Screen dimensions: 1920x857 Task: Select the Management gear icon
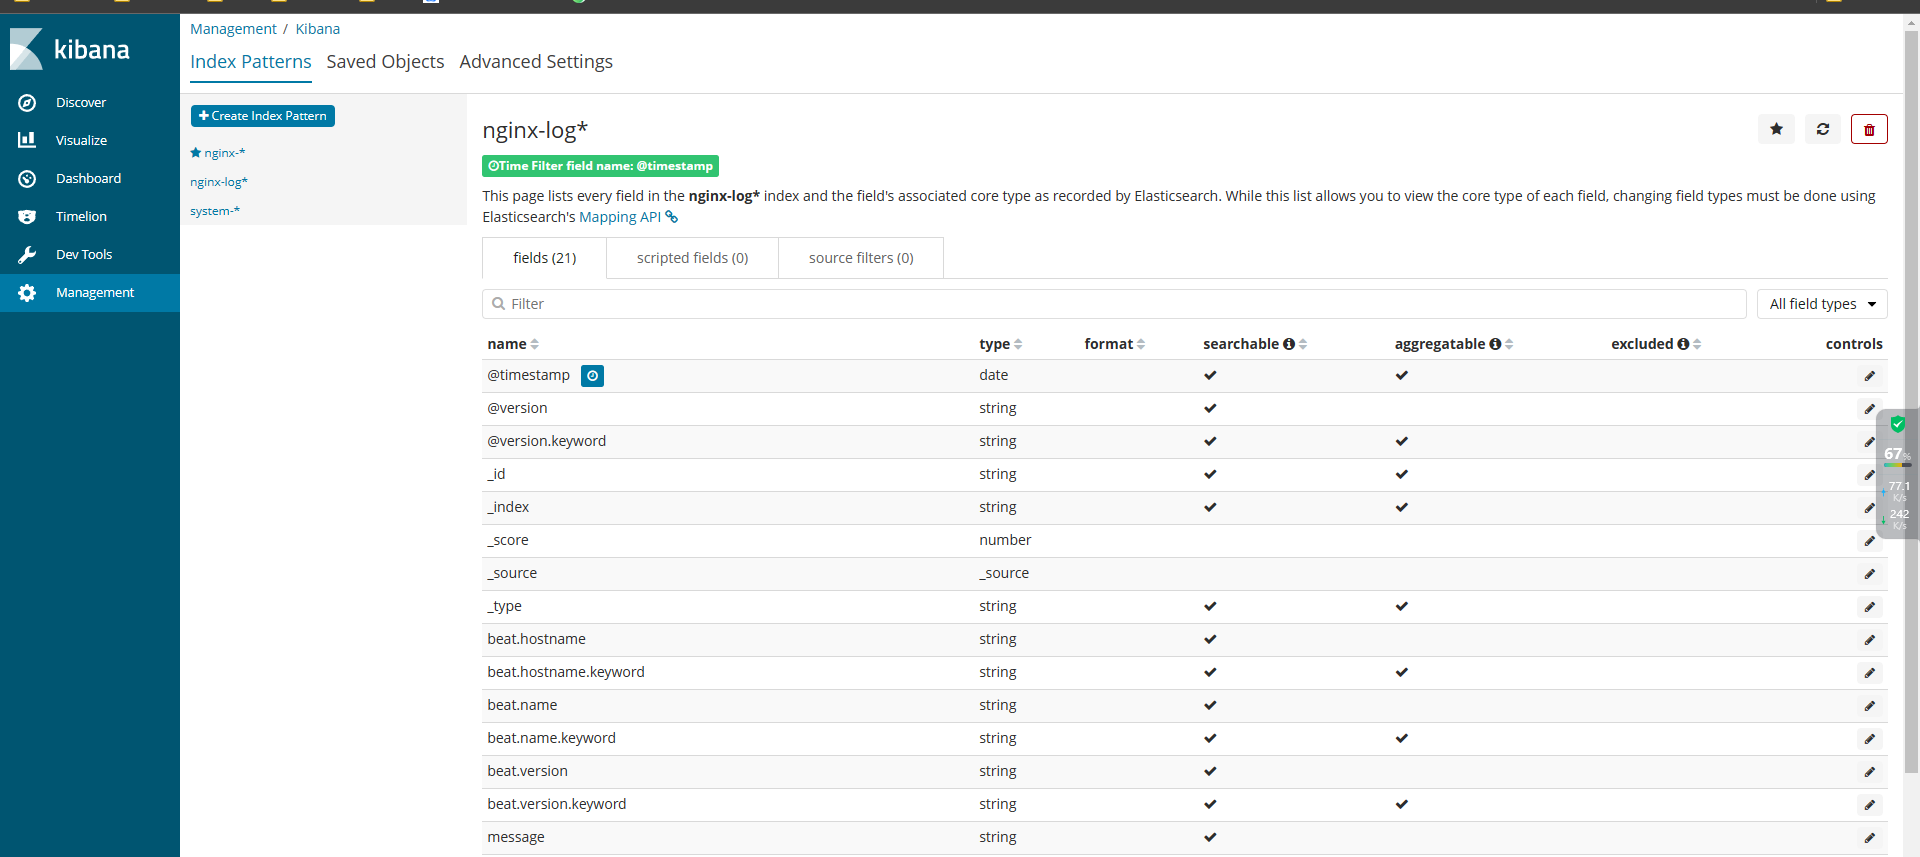tap(27, 292)
